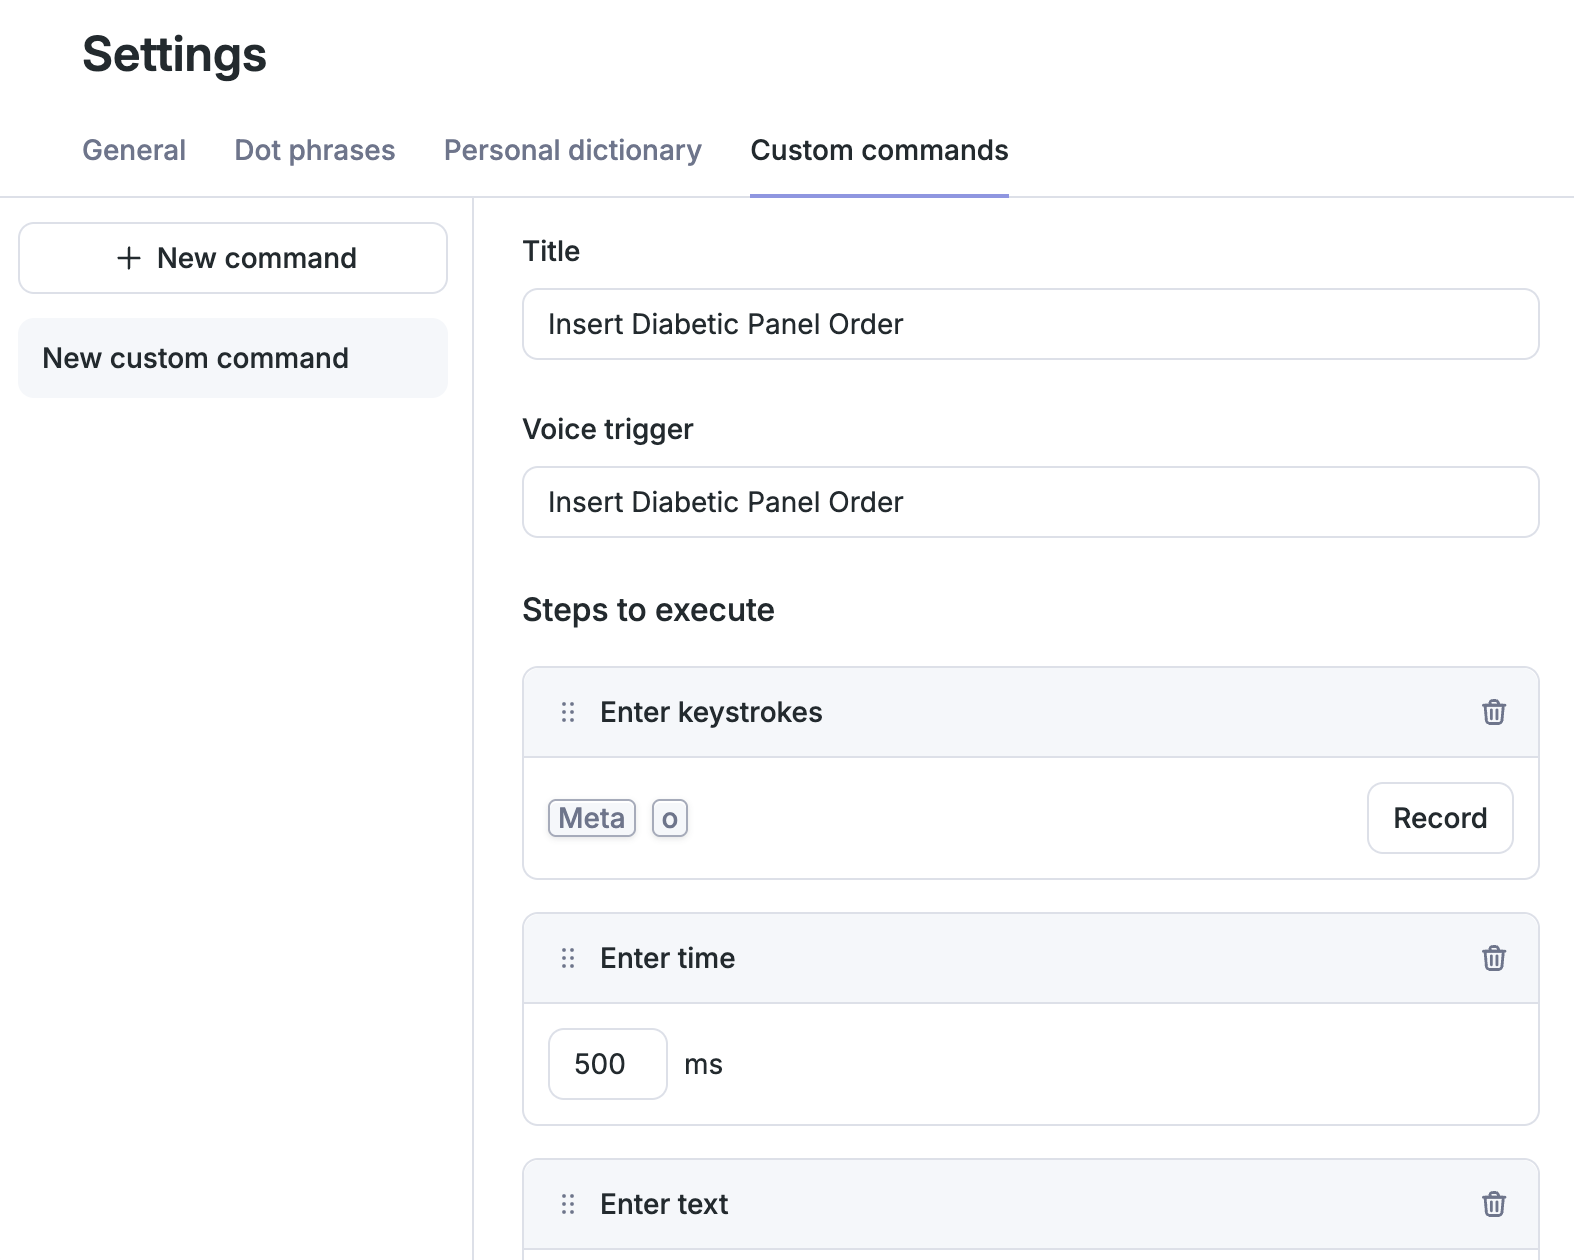
Task: Click the Record keystrokes button
Action: coord(1440,818)
